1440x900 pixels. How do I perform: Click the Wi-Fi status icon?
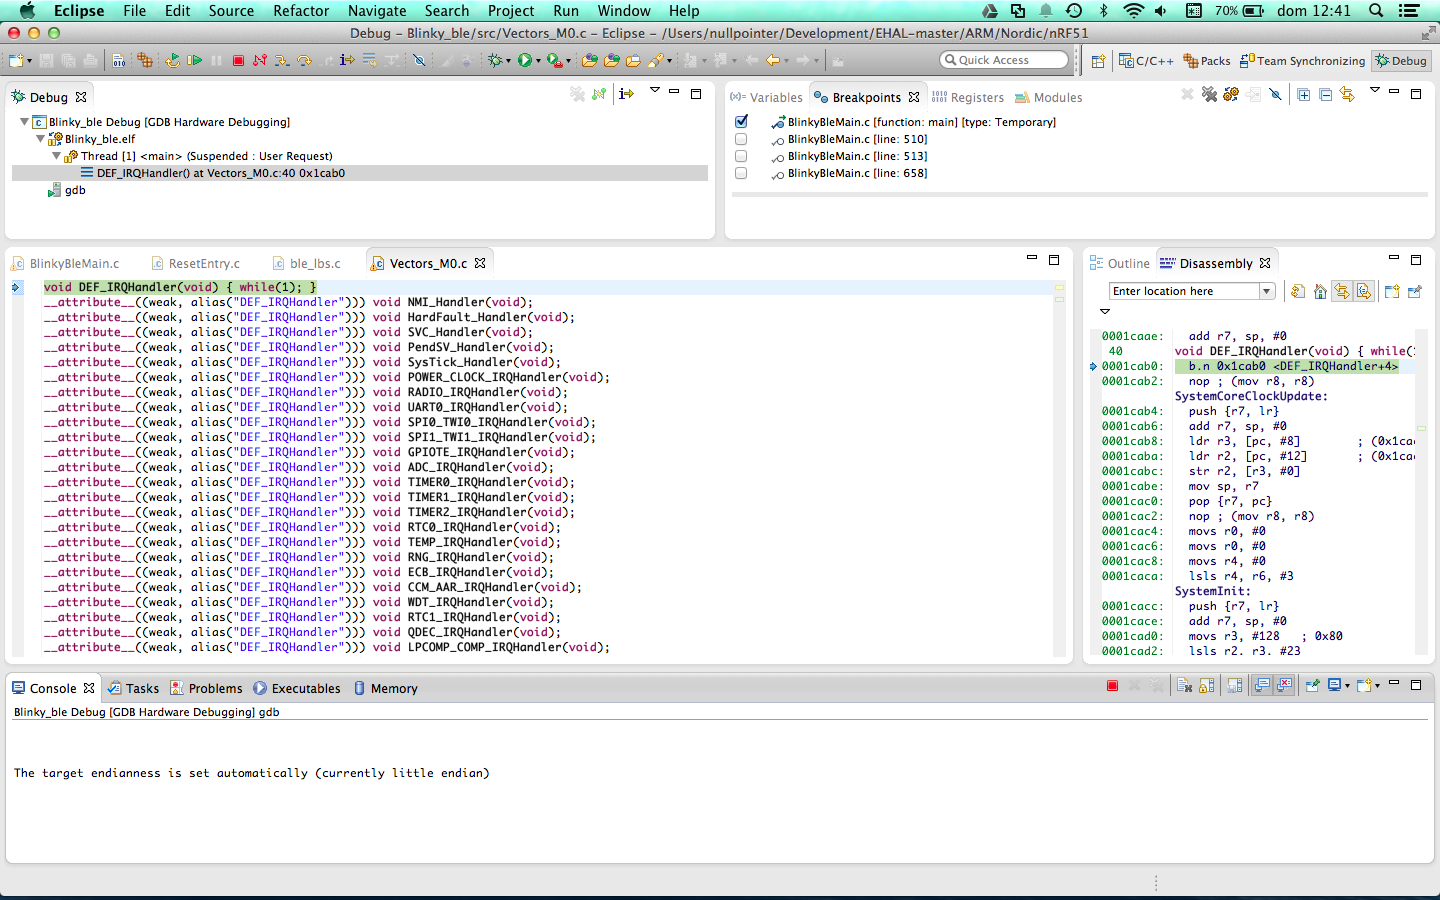pos(1133,11)
